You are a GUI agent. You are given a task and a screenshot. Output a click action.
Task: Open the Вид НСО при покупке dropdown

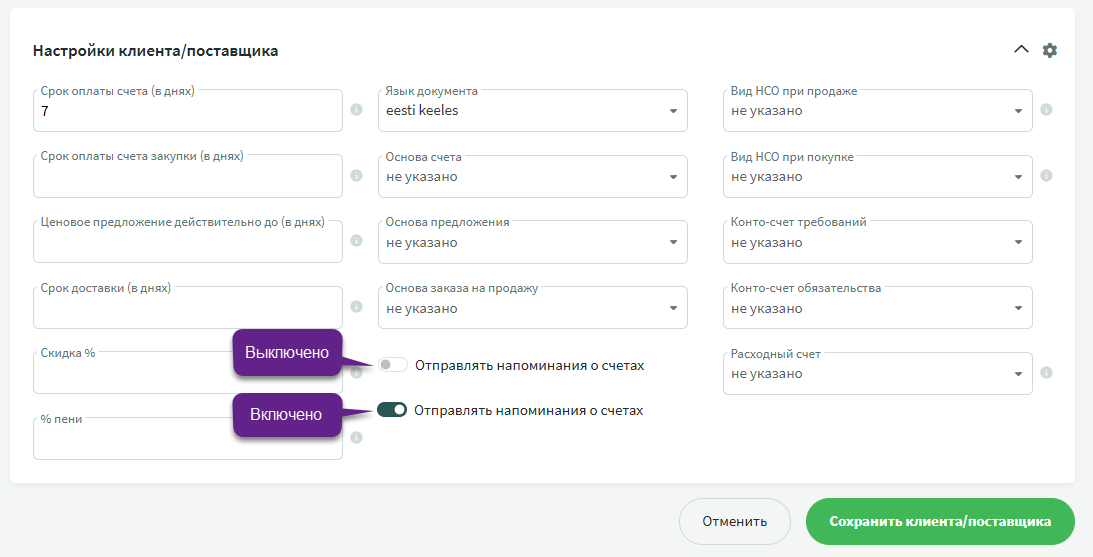pyautogui.click(x=877, y=177)
